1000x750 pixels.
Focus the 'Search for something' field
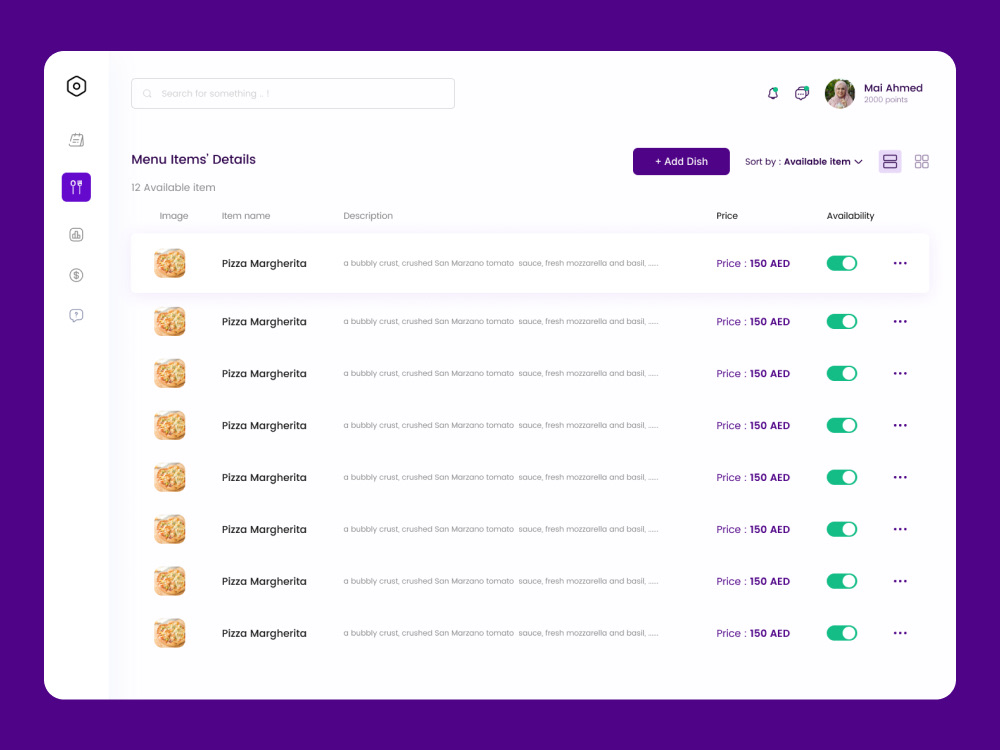(293, 94)
